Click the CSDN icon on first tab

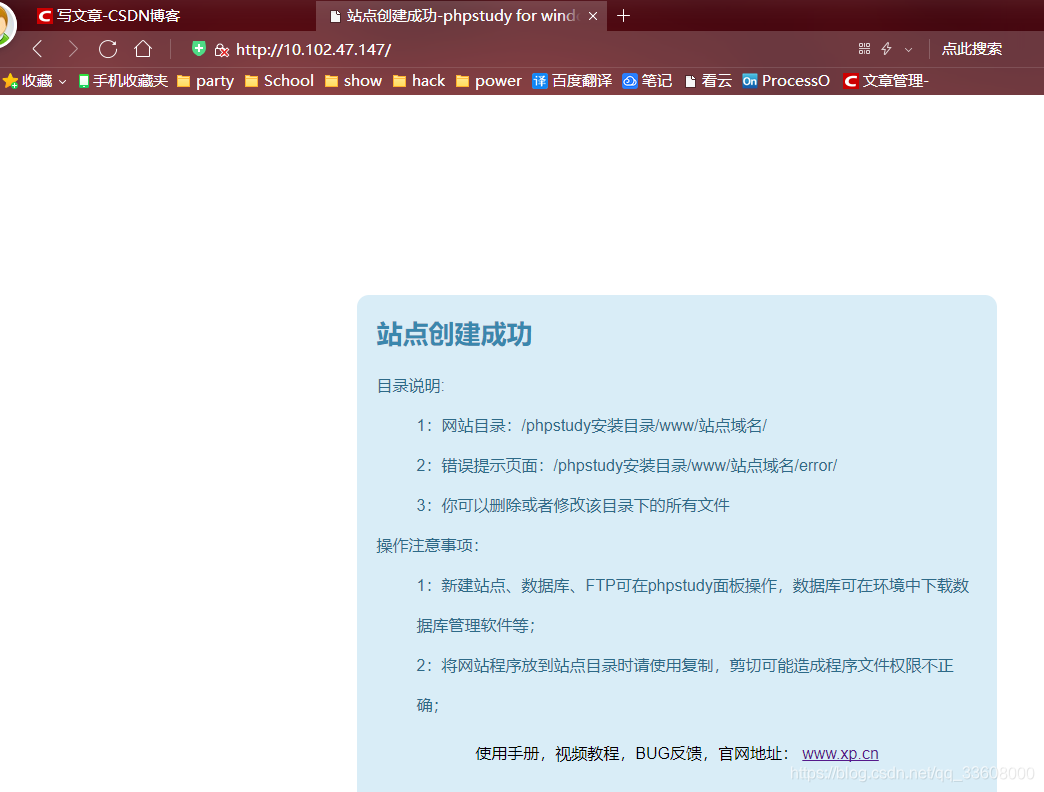[45, 15]
